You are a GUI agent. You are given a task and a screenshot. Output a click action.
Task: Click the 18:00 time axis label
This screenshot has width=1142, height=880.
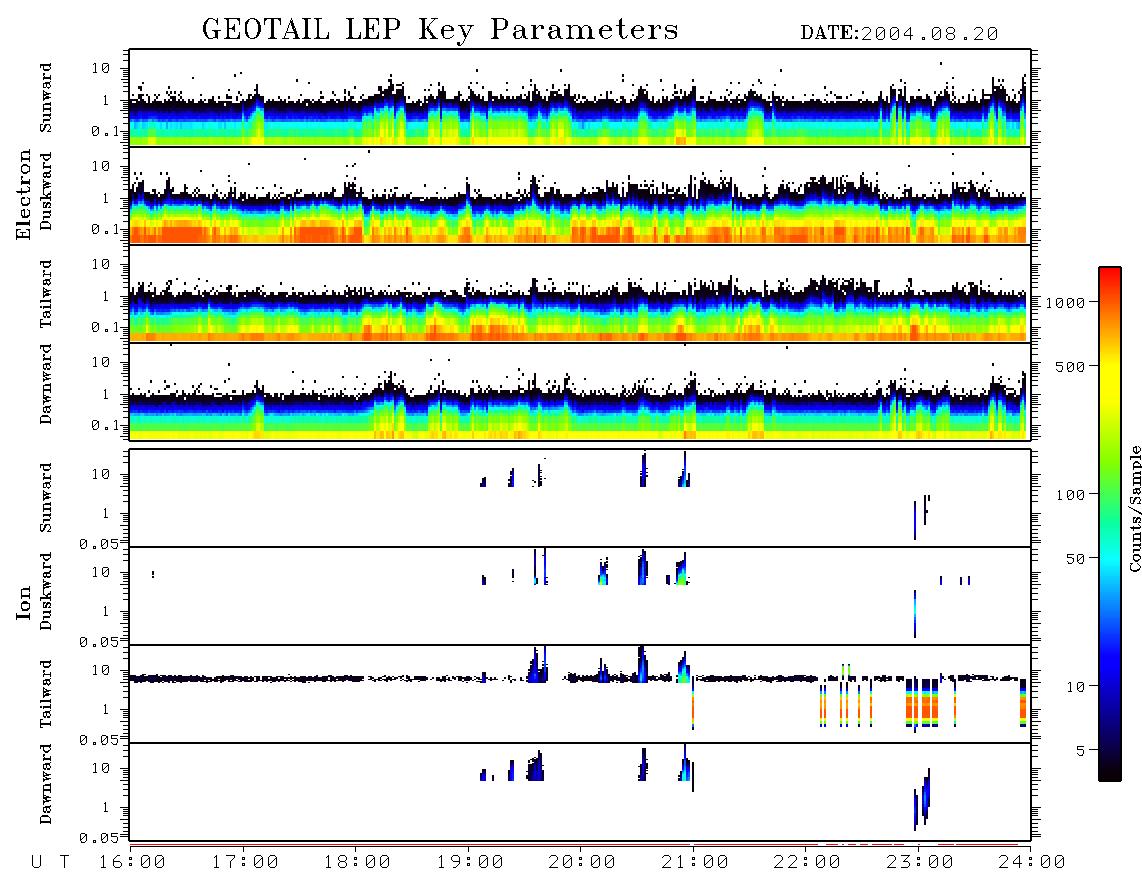point(358,863)
